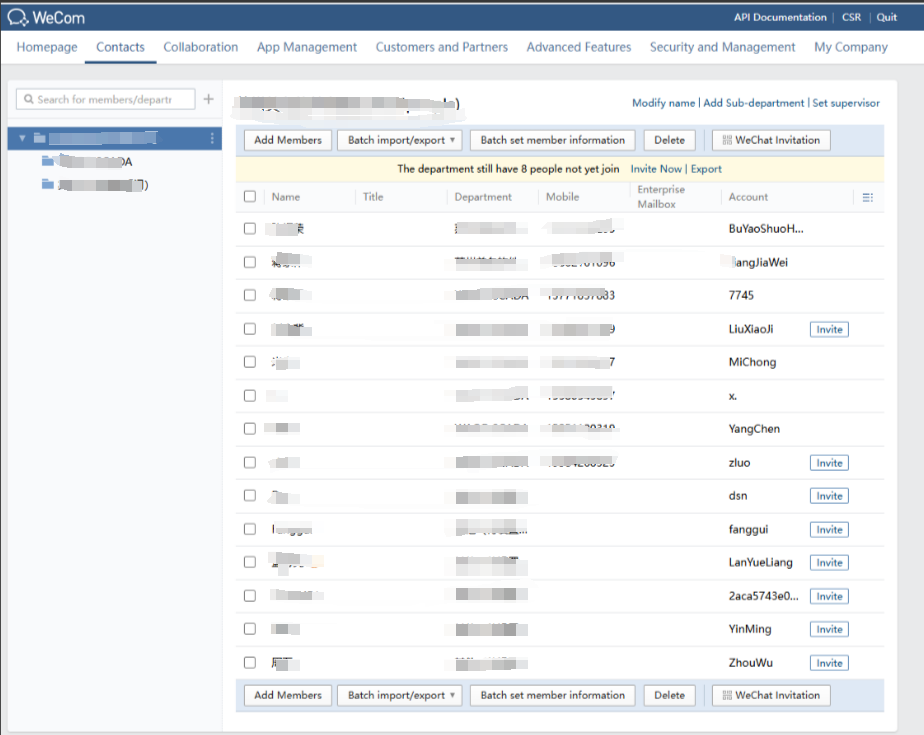Click the Invite Now link
The image size is (924, 735).
656,169
